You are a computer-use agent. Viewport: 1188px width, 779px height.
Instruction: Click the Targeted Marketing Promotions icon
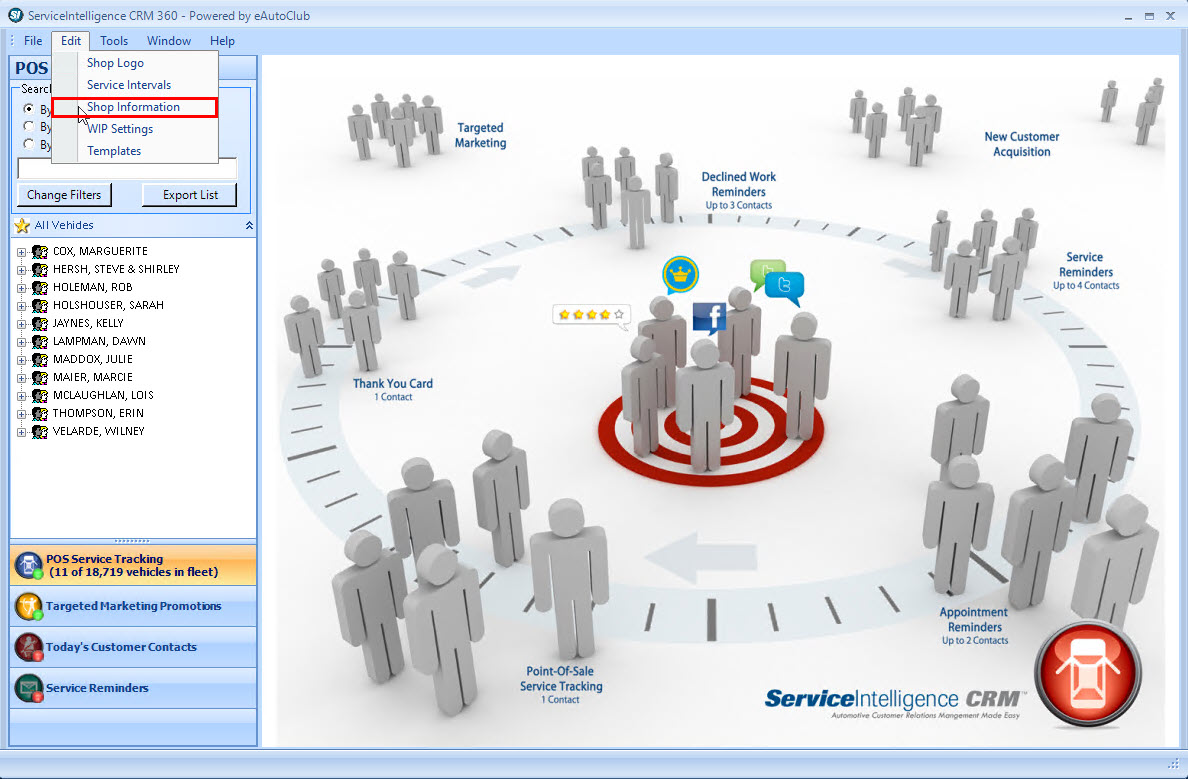tap(29, 606)
